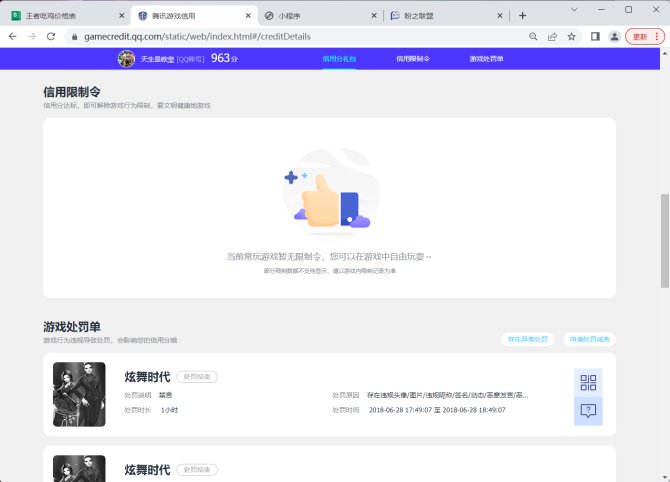
Task: Click the thumbs-up illustration
Action: pyautogui.click(x=330, y=191)
